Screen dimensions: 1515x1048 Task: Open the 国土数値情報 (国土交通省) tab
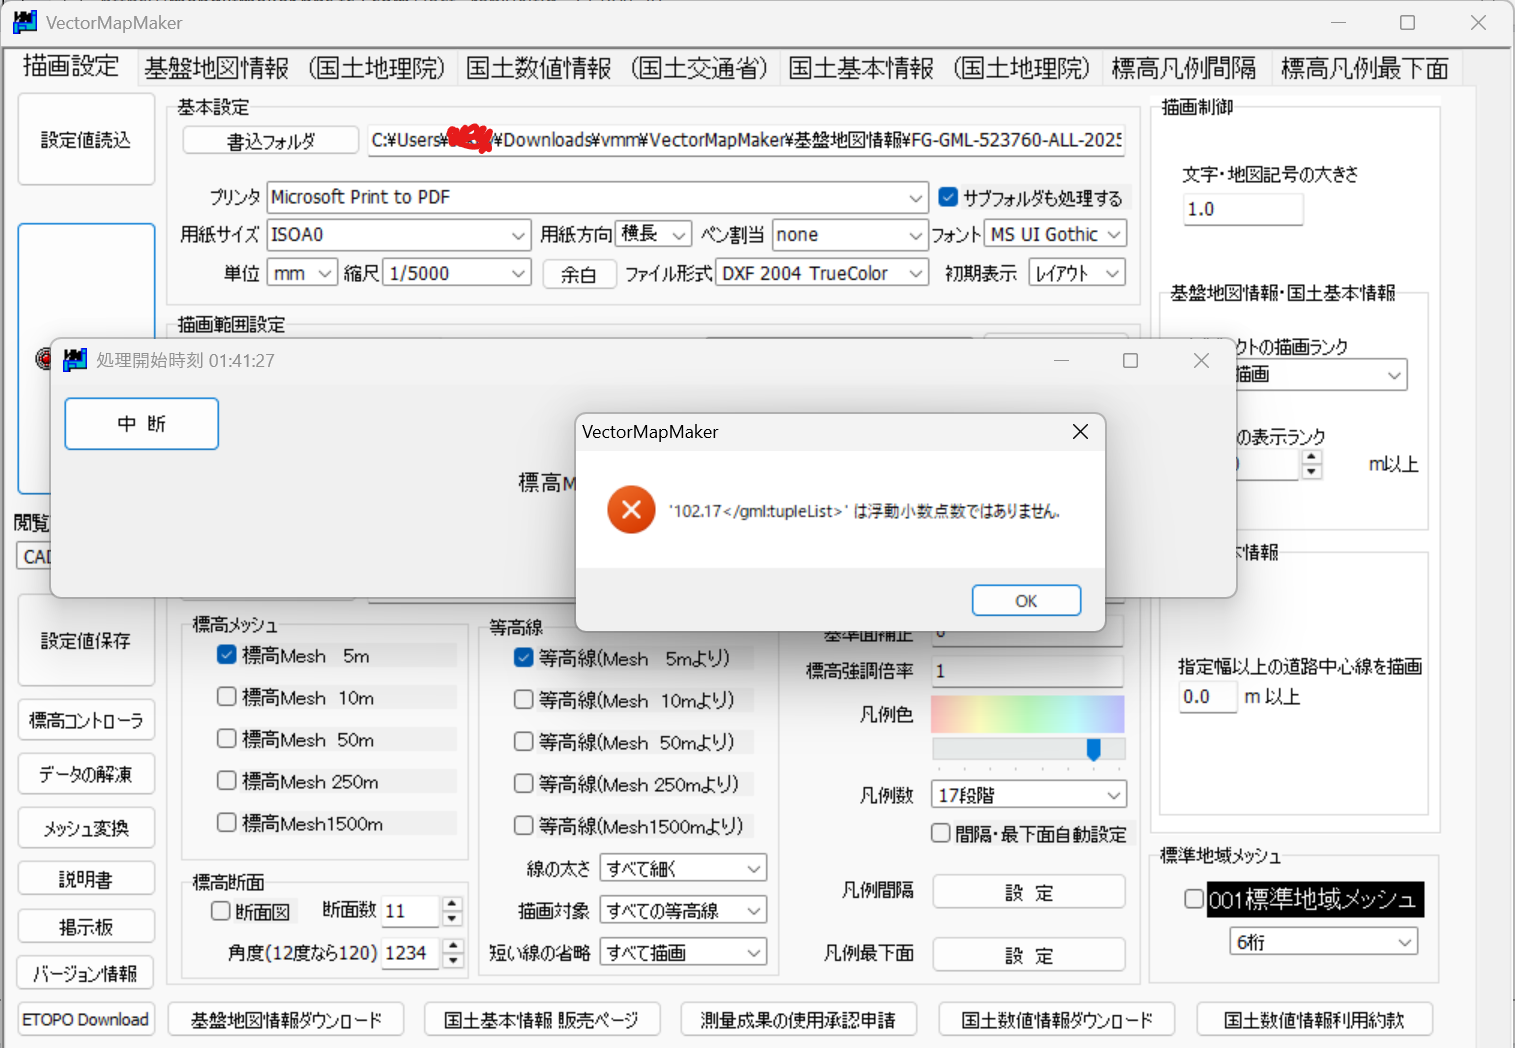[616, 68]
